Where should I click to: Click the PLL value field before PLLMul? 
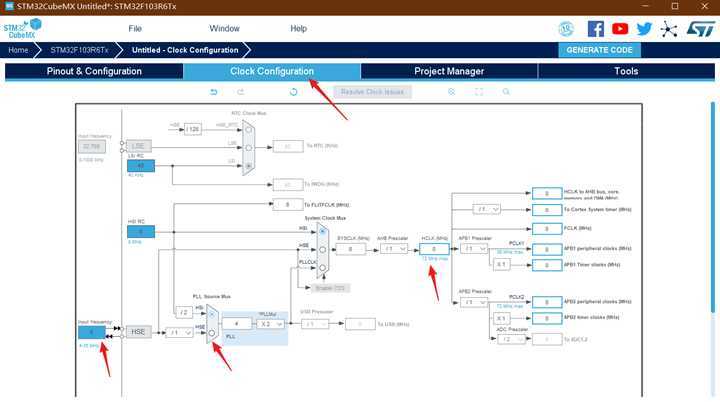coord(236,324)
